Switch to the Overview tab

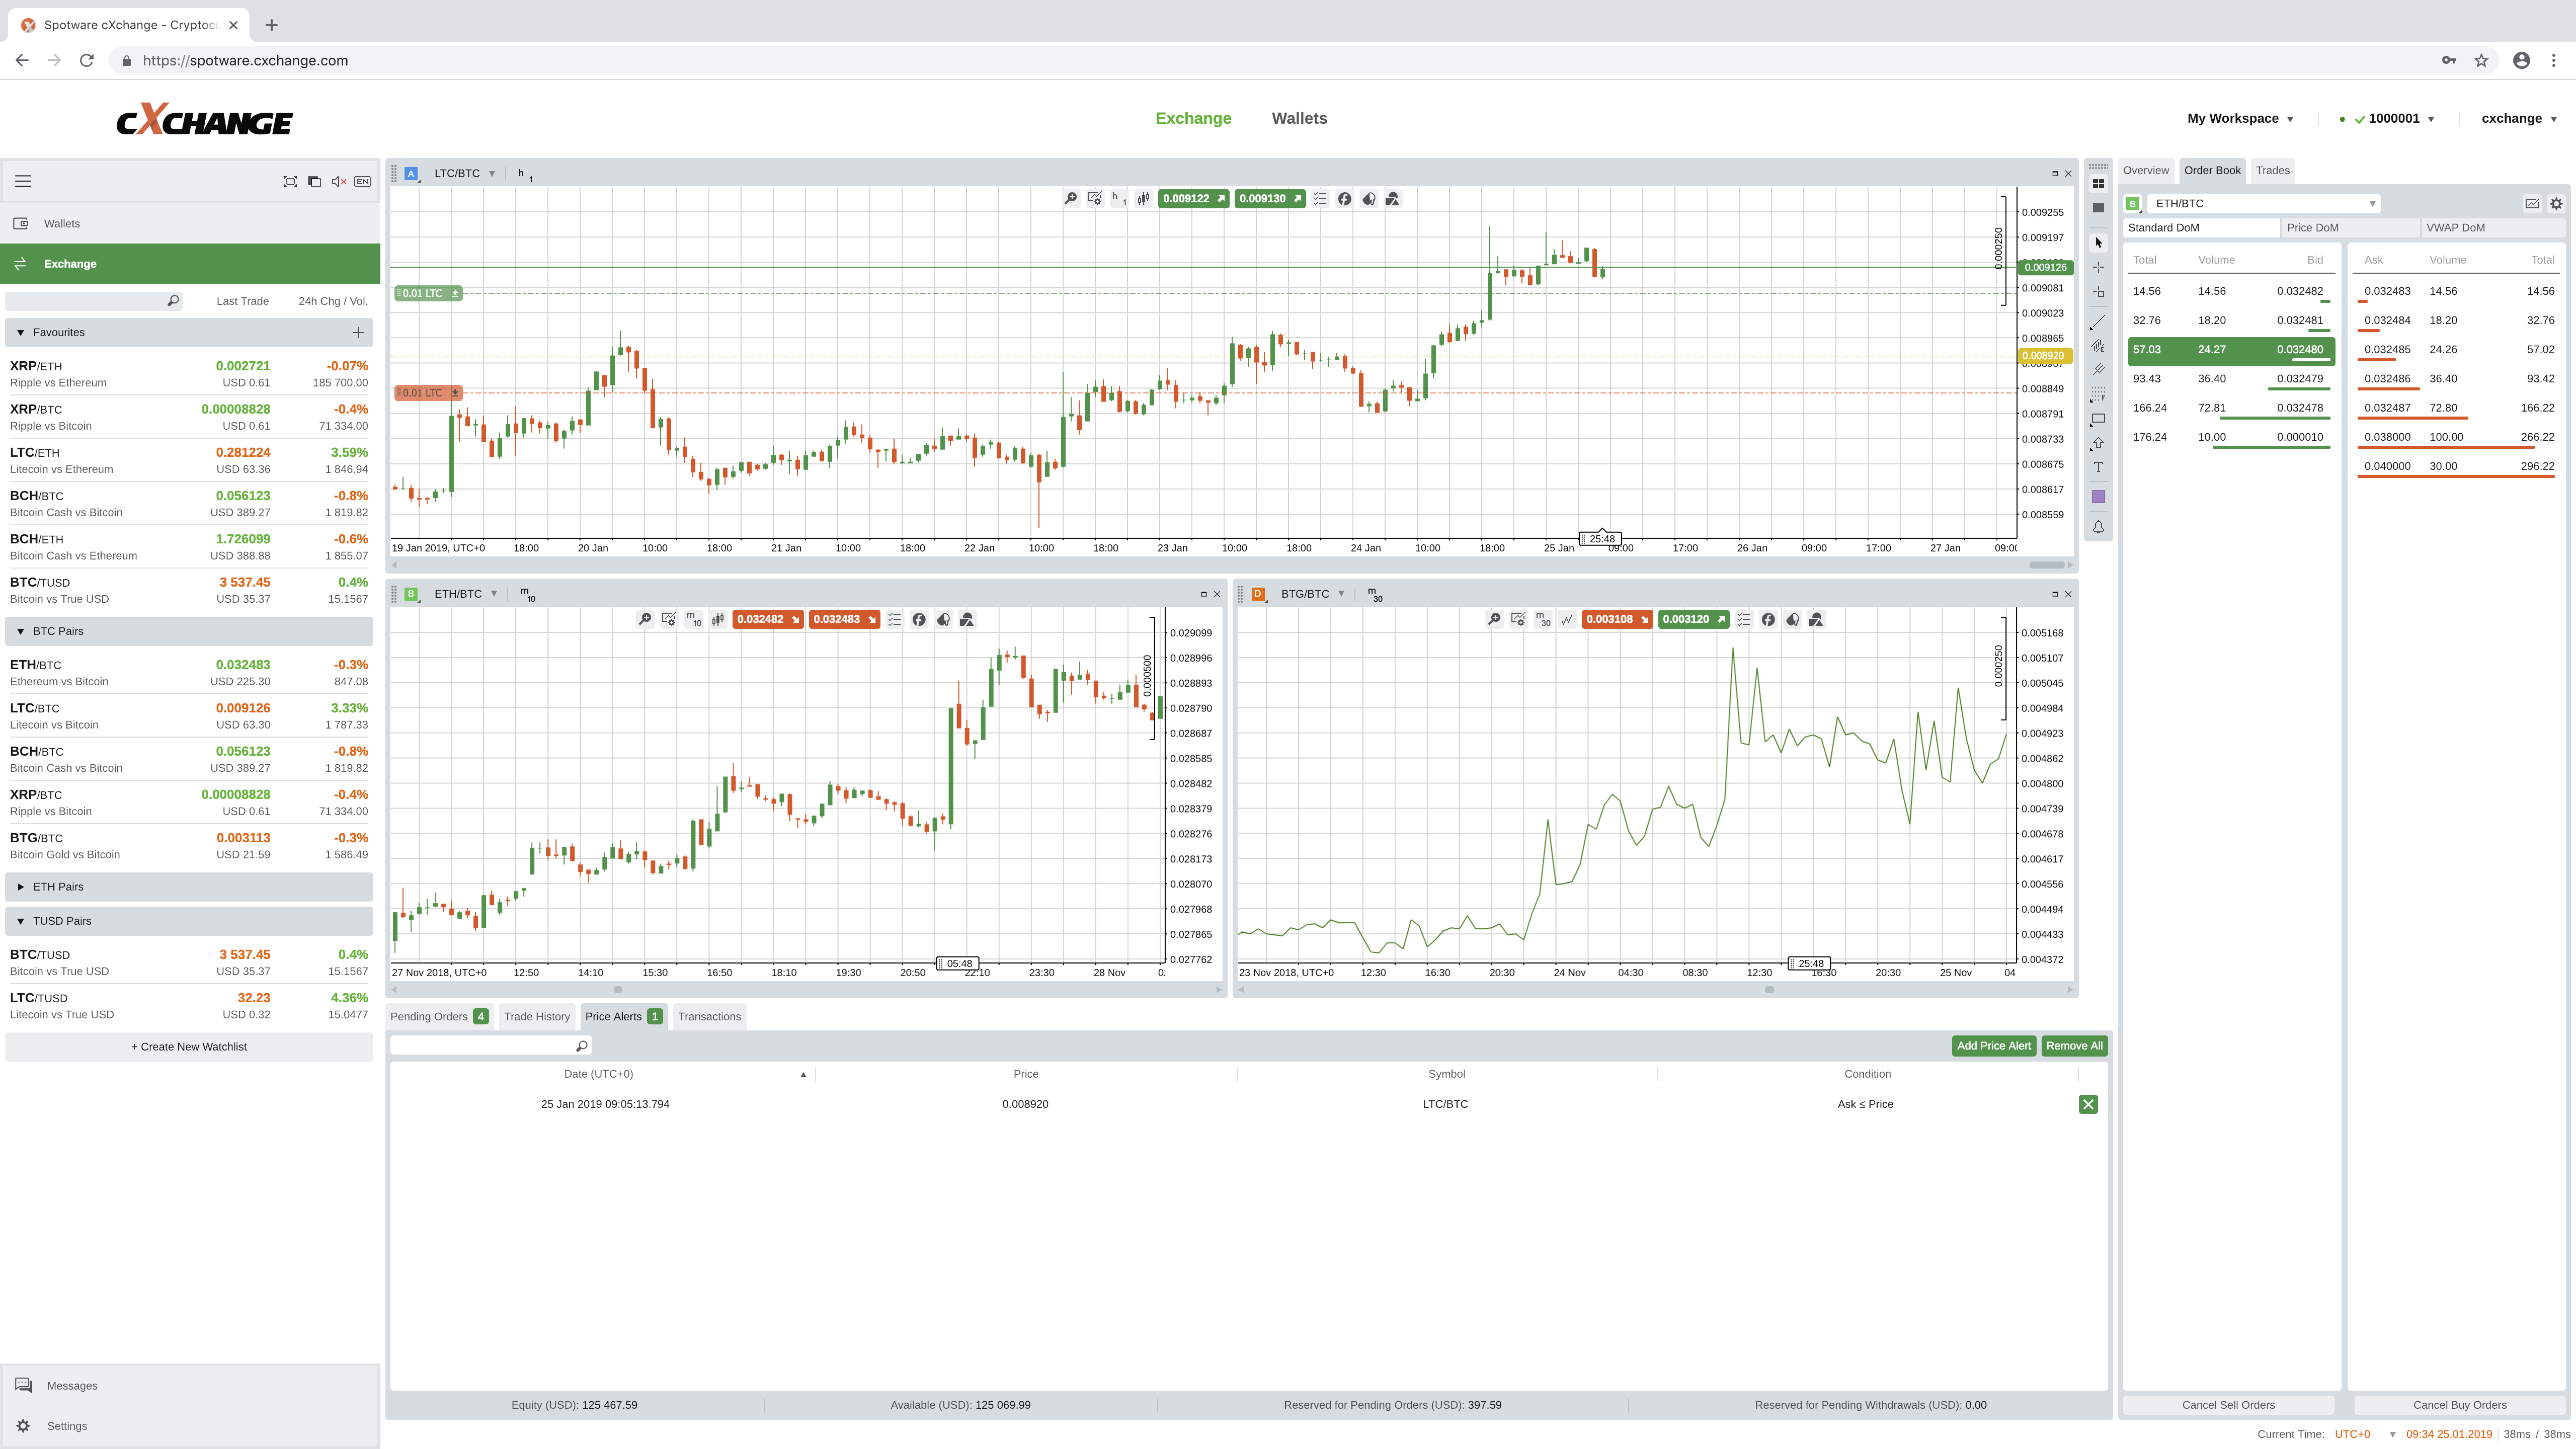pyautogui.click(x=2146, y=170)
